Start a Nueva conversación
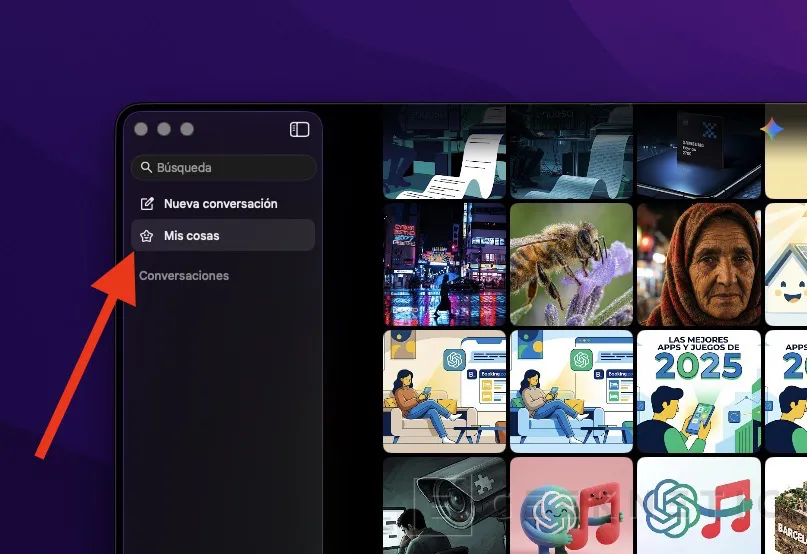 [223, 203]
